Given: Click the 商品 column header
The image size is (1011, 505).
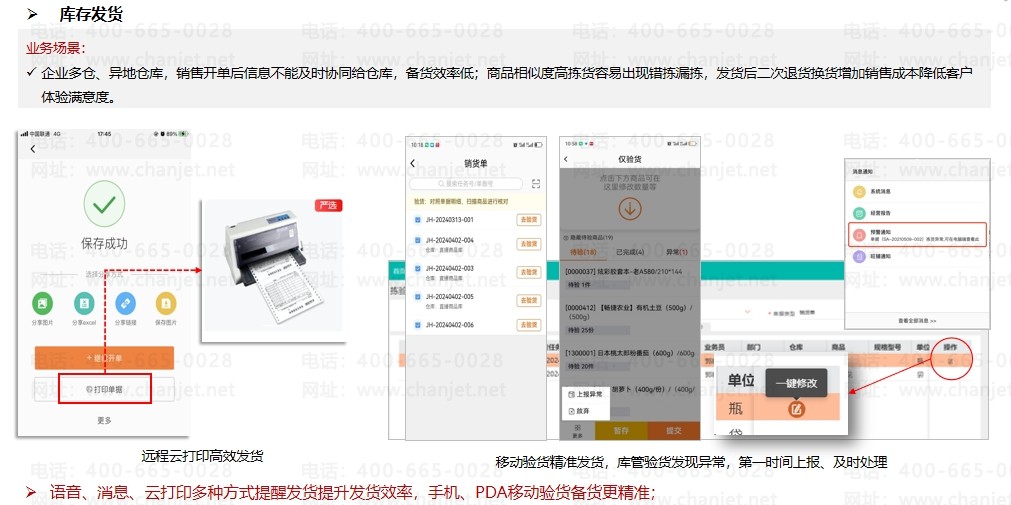Looking at the screenshot, I should point(838,347).
